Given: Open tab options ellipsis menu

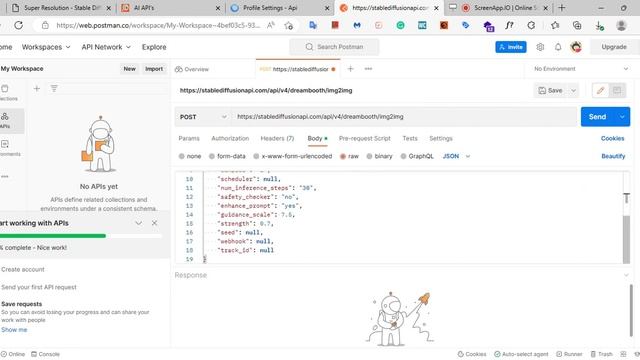Looking at the screenshot, I should tap(368, 69).
